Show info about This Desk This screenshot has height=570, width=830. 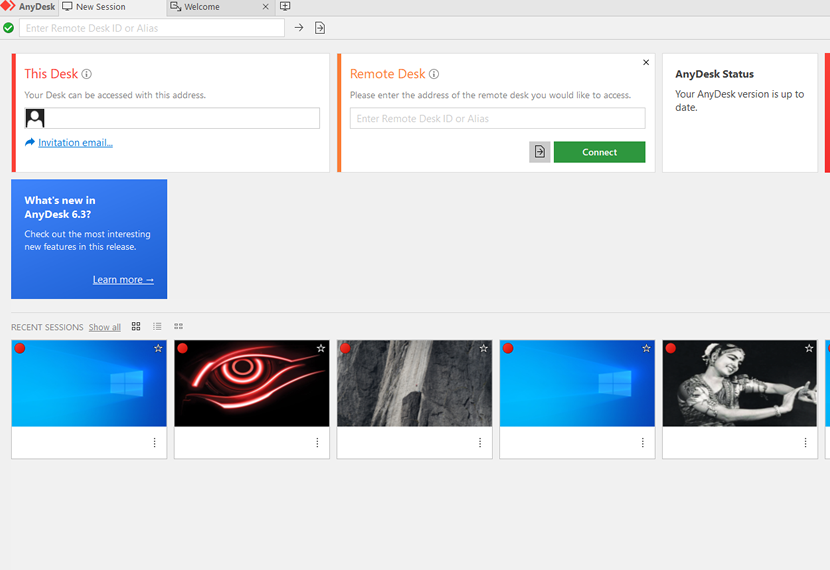(x=87, y=74)
